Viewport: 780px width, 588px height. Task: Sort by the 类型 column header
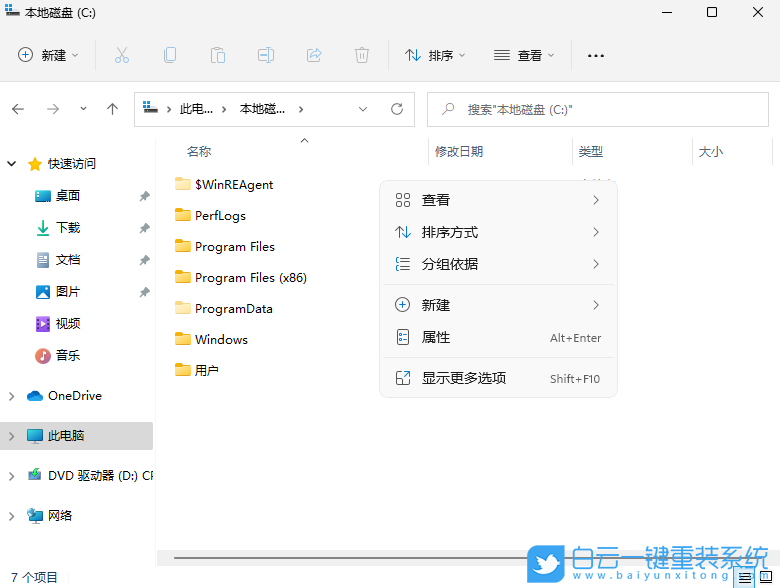pos(590,151)
